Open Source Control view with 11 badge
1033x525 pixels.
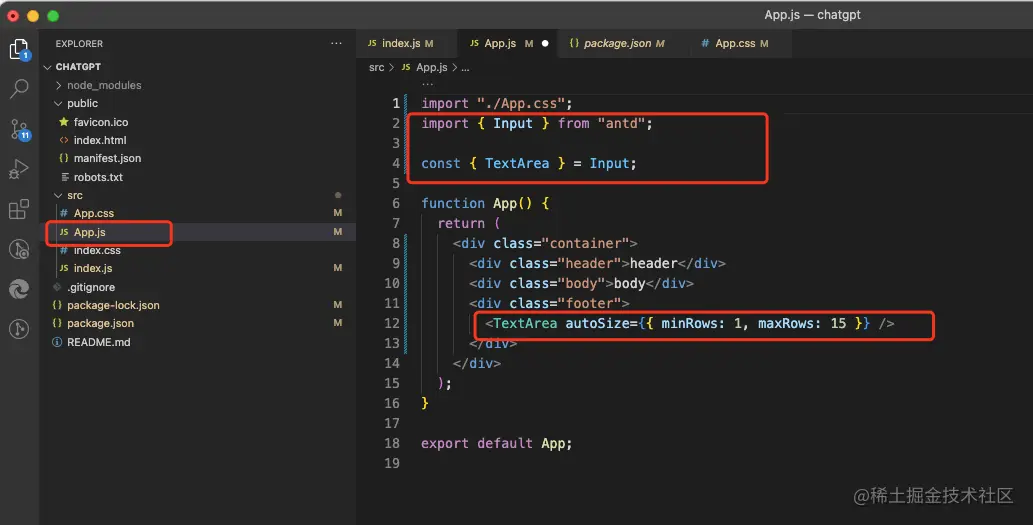[x=20, y=130]
